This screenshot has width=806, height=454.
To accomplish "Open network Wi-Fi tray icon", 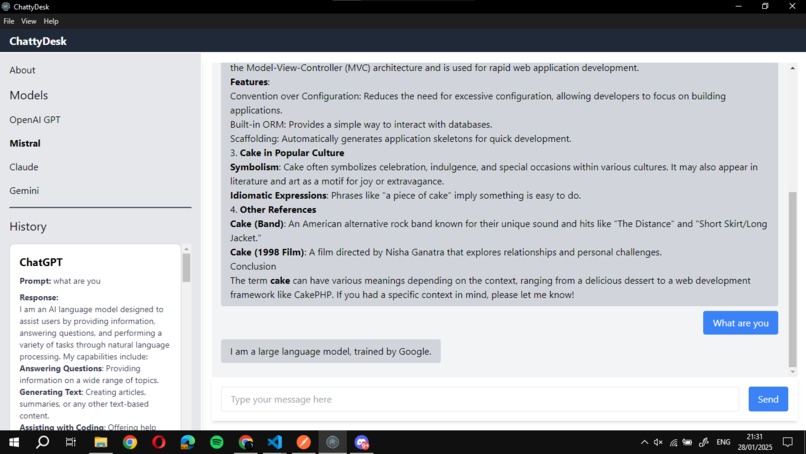I will pyautogui.click(x=673, y=442).
